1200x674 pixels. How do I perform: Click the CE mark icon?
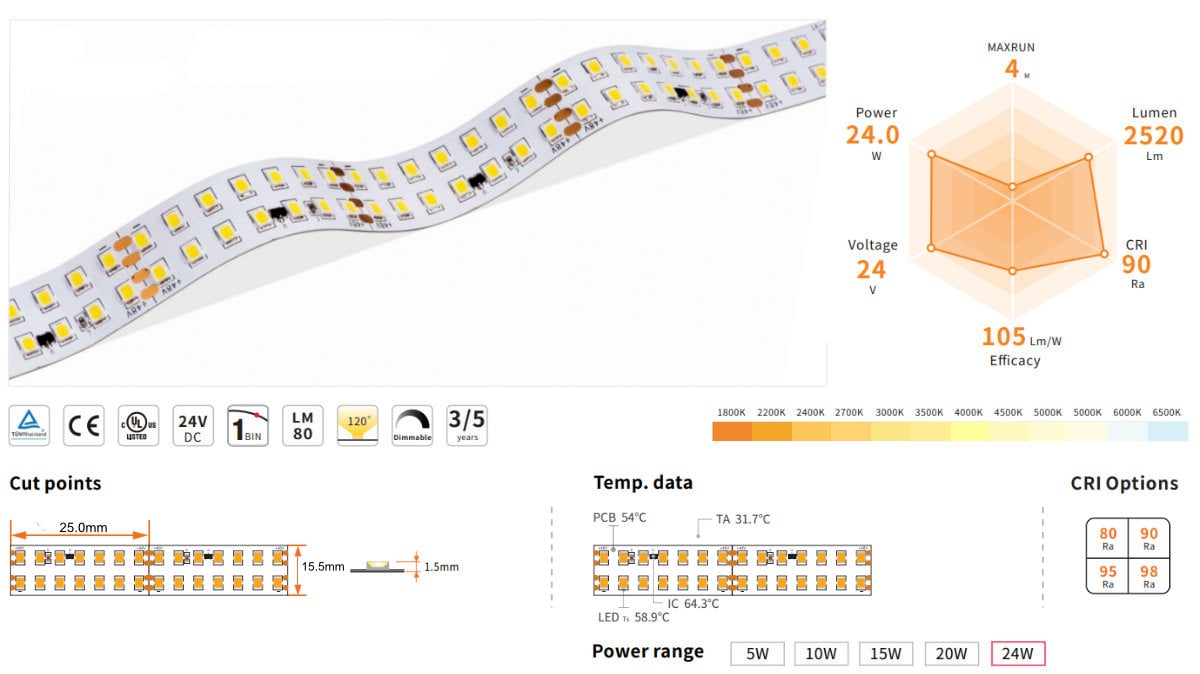point(84,426)
